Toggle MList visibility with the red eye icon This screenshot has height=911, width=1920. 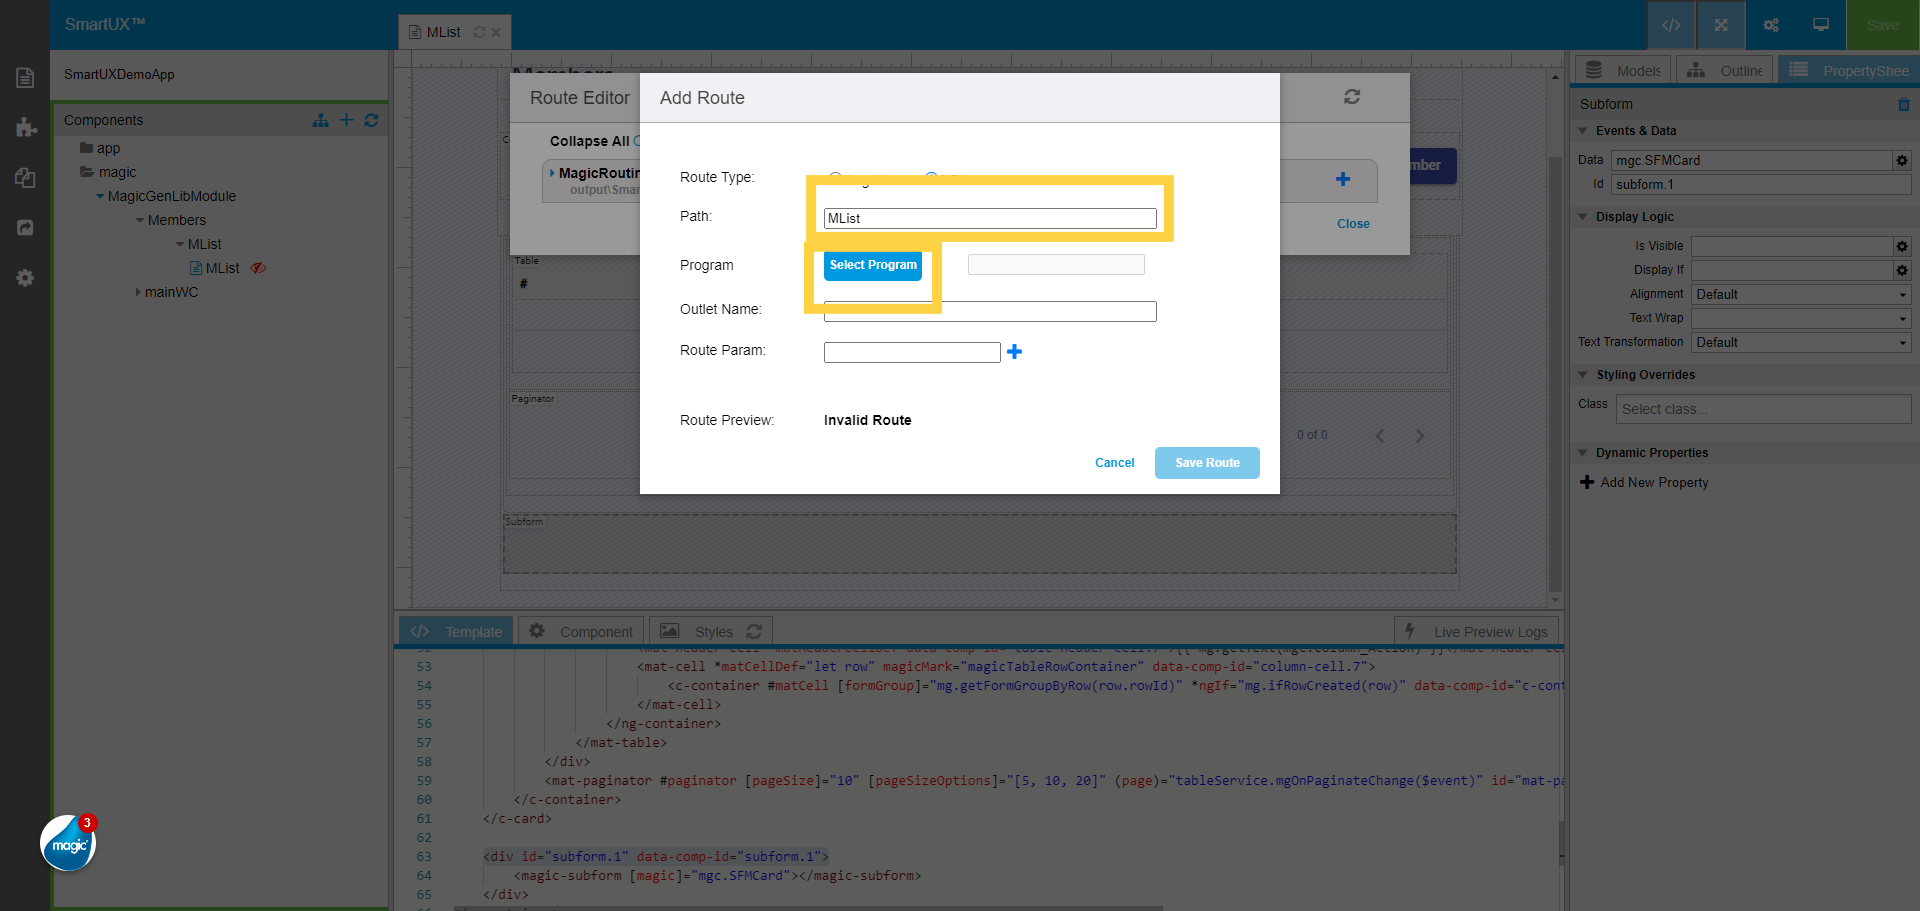[258, 268]
